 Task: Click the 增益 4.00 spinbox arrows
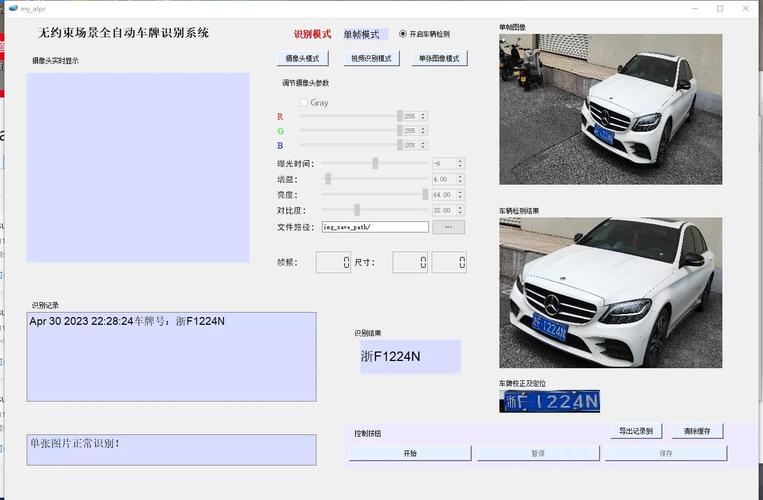pyautogui.click(x=460, y=179)
